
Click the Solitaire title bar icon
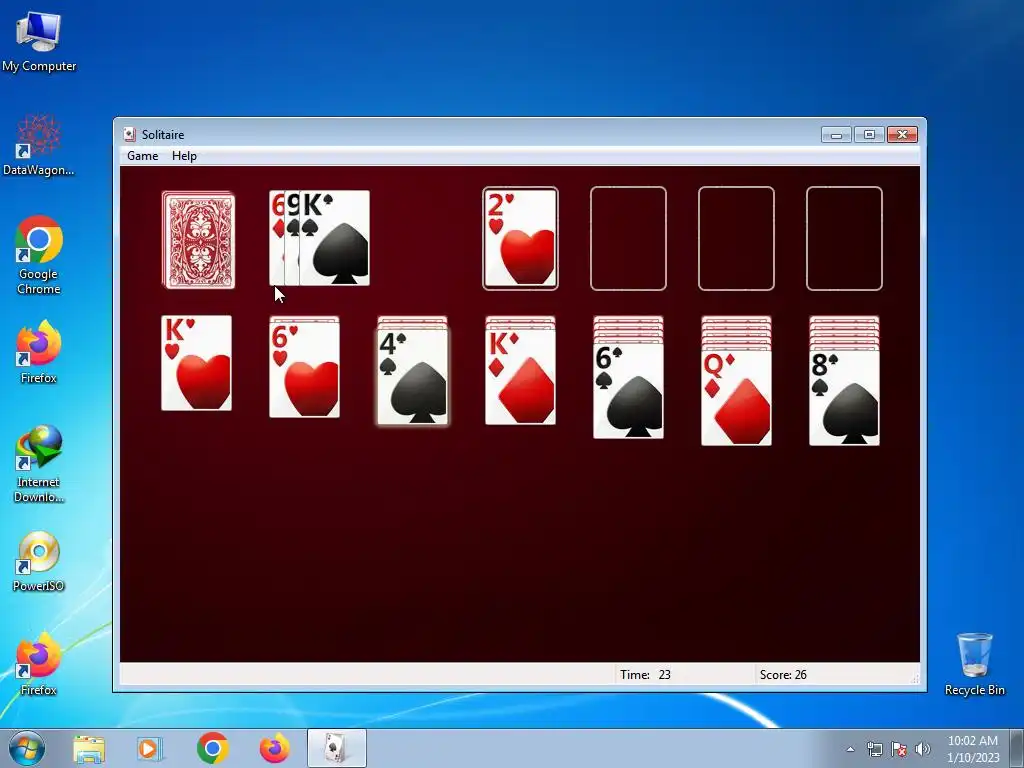point(129,135)
